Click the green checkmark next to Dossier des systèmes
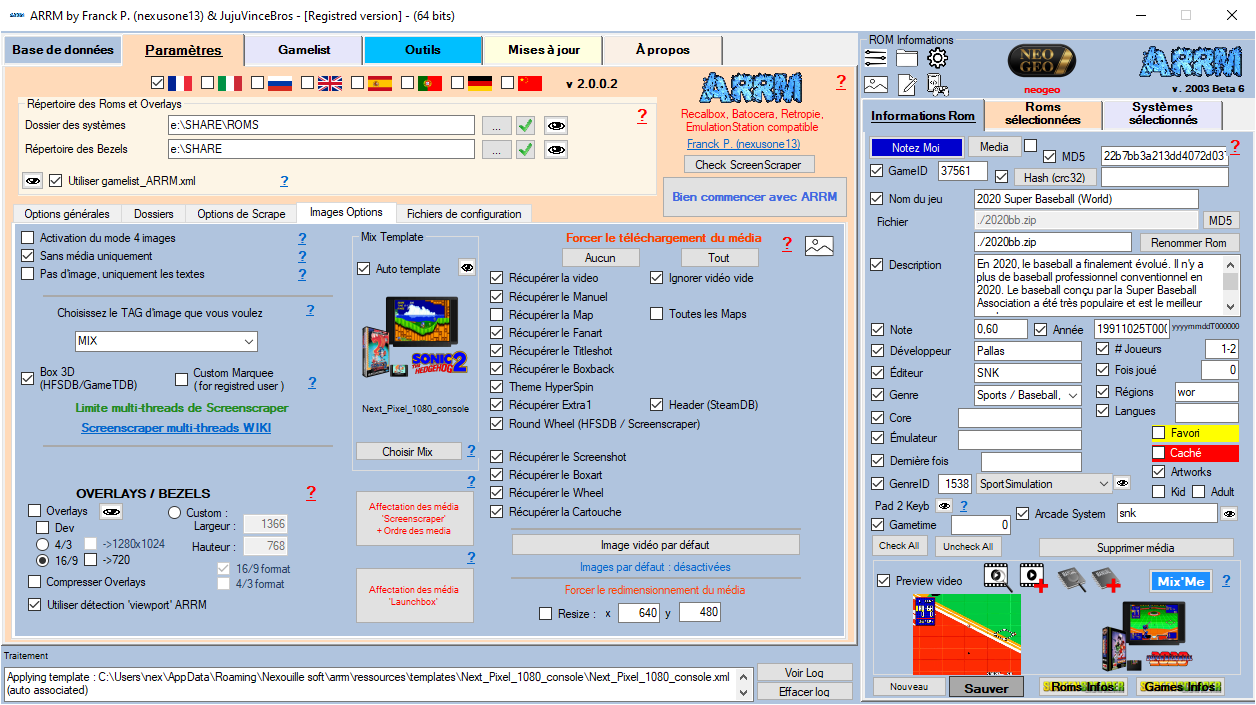1256x705 pixels. pos(525,125)
